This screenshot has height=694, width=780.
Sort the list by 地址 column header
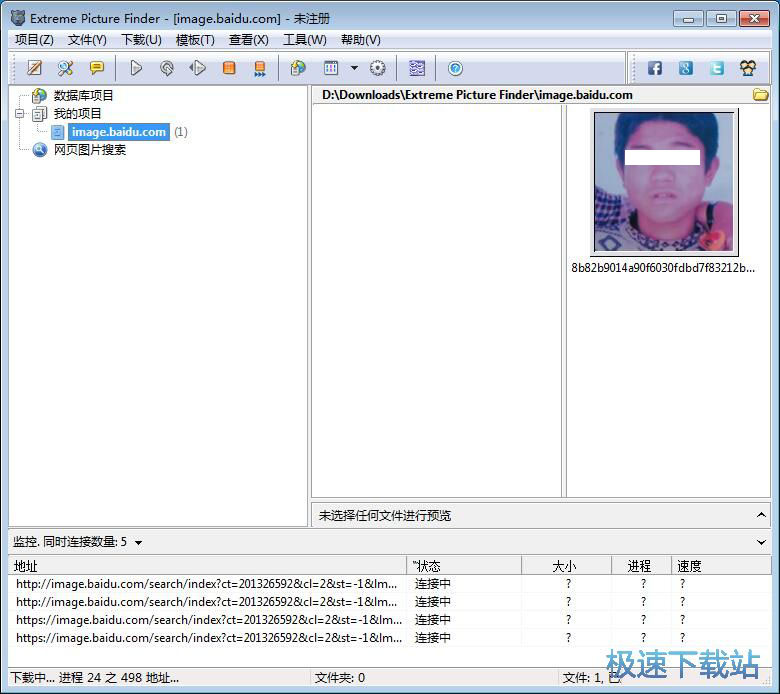(200, 566)
